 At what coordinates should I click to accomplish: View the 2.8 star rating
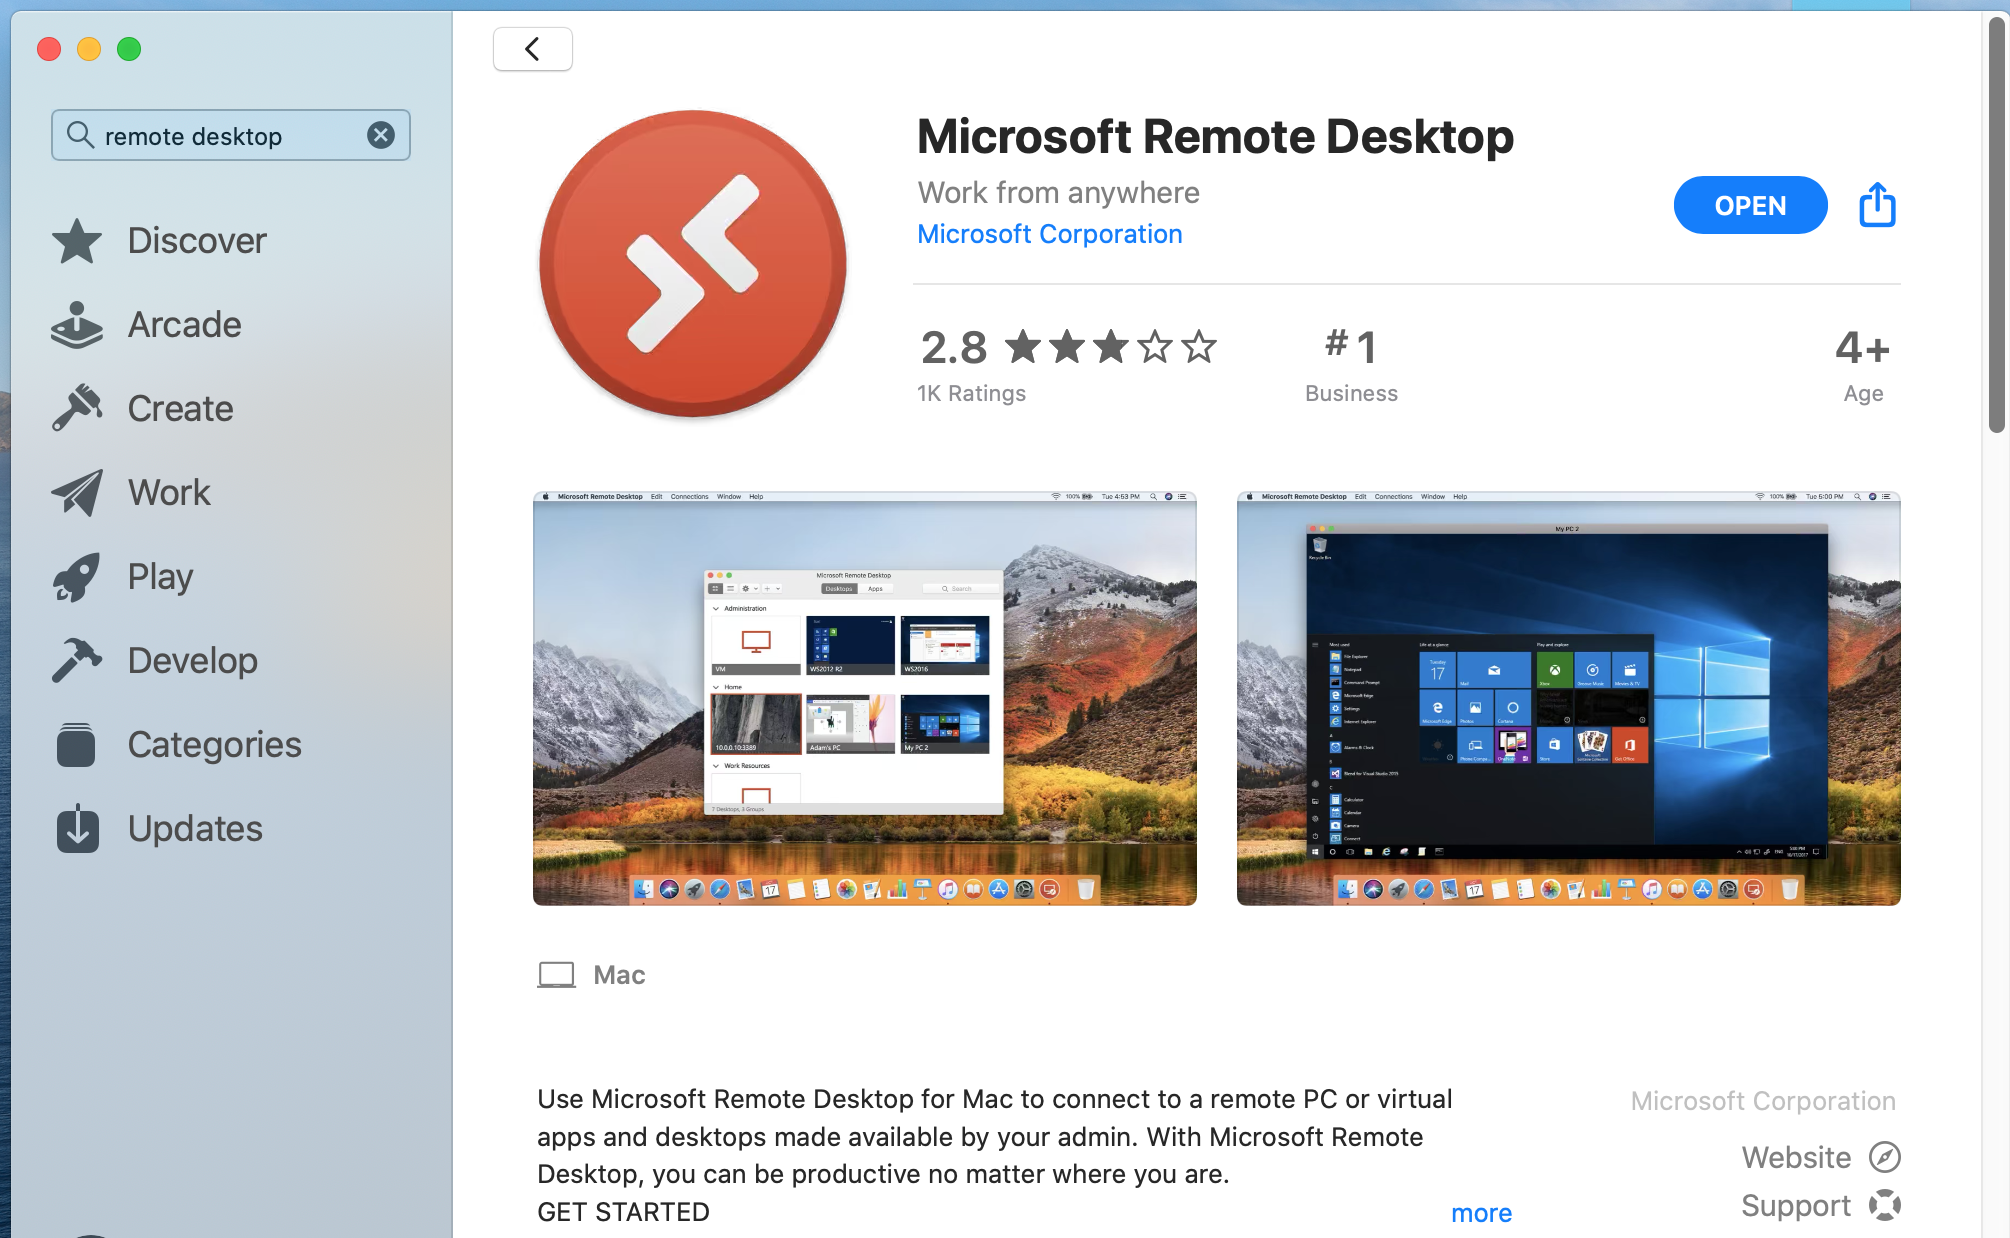(1069, 347)
